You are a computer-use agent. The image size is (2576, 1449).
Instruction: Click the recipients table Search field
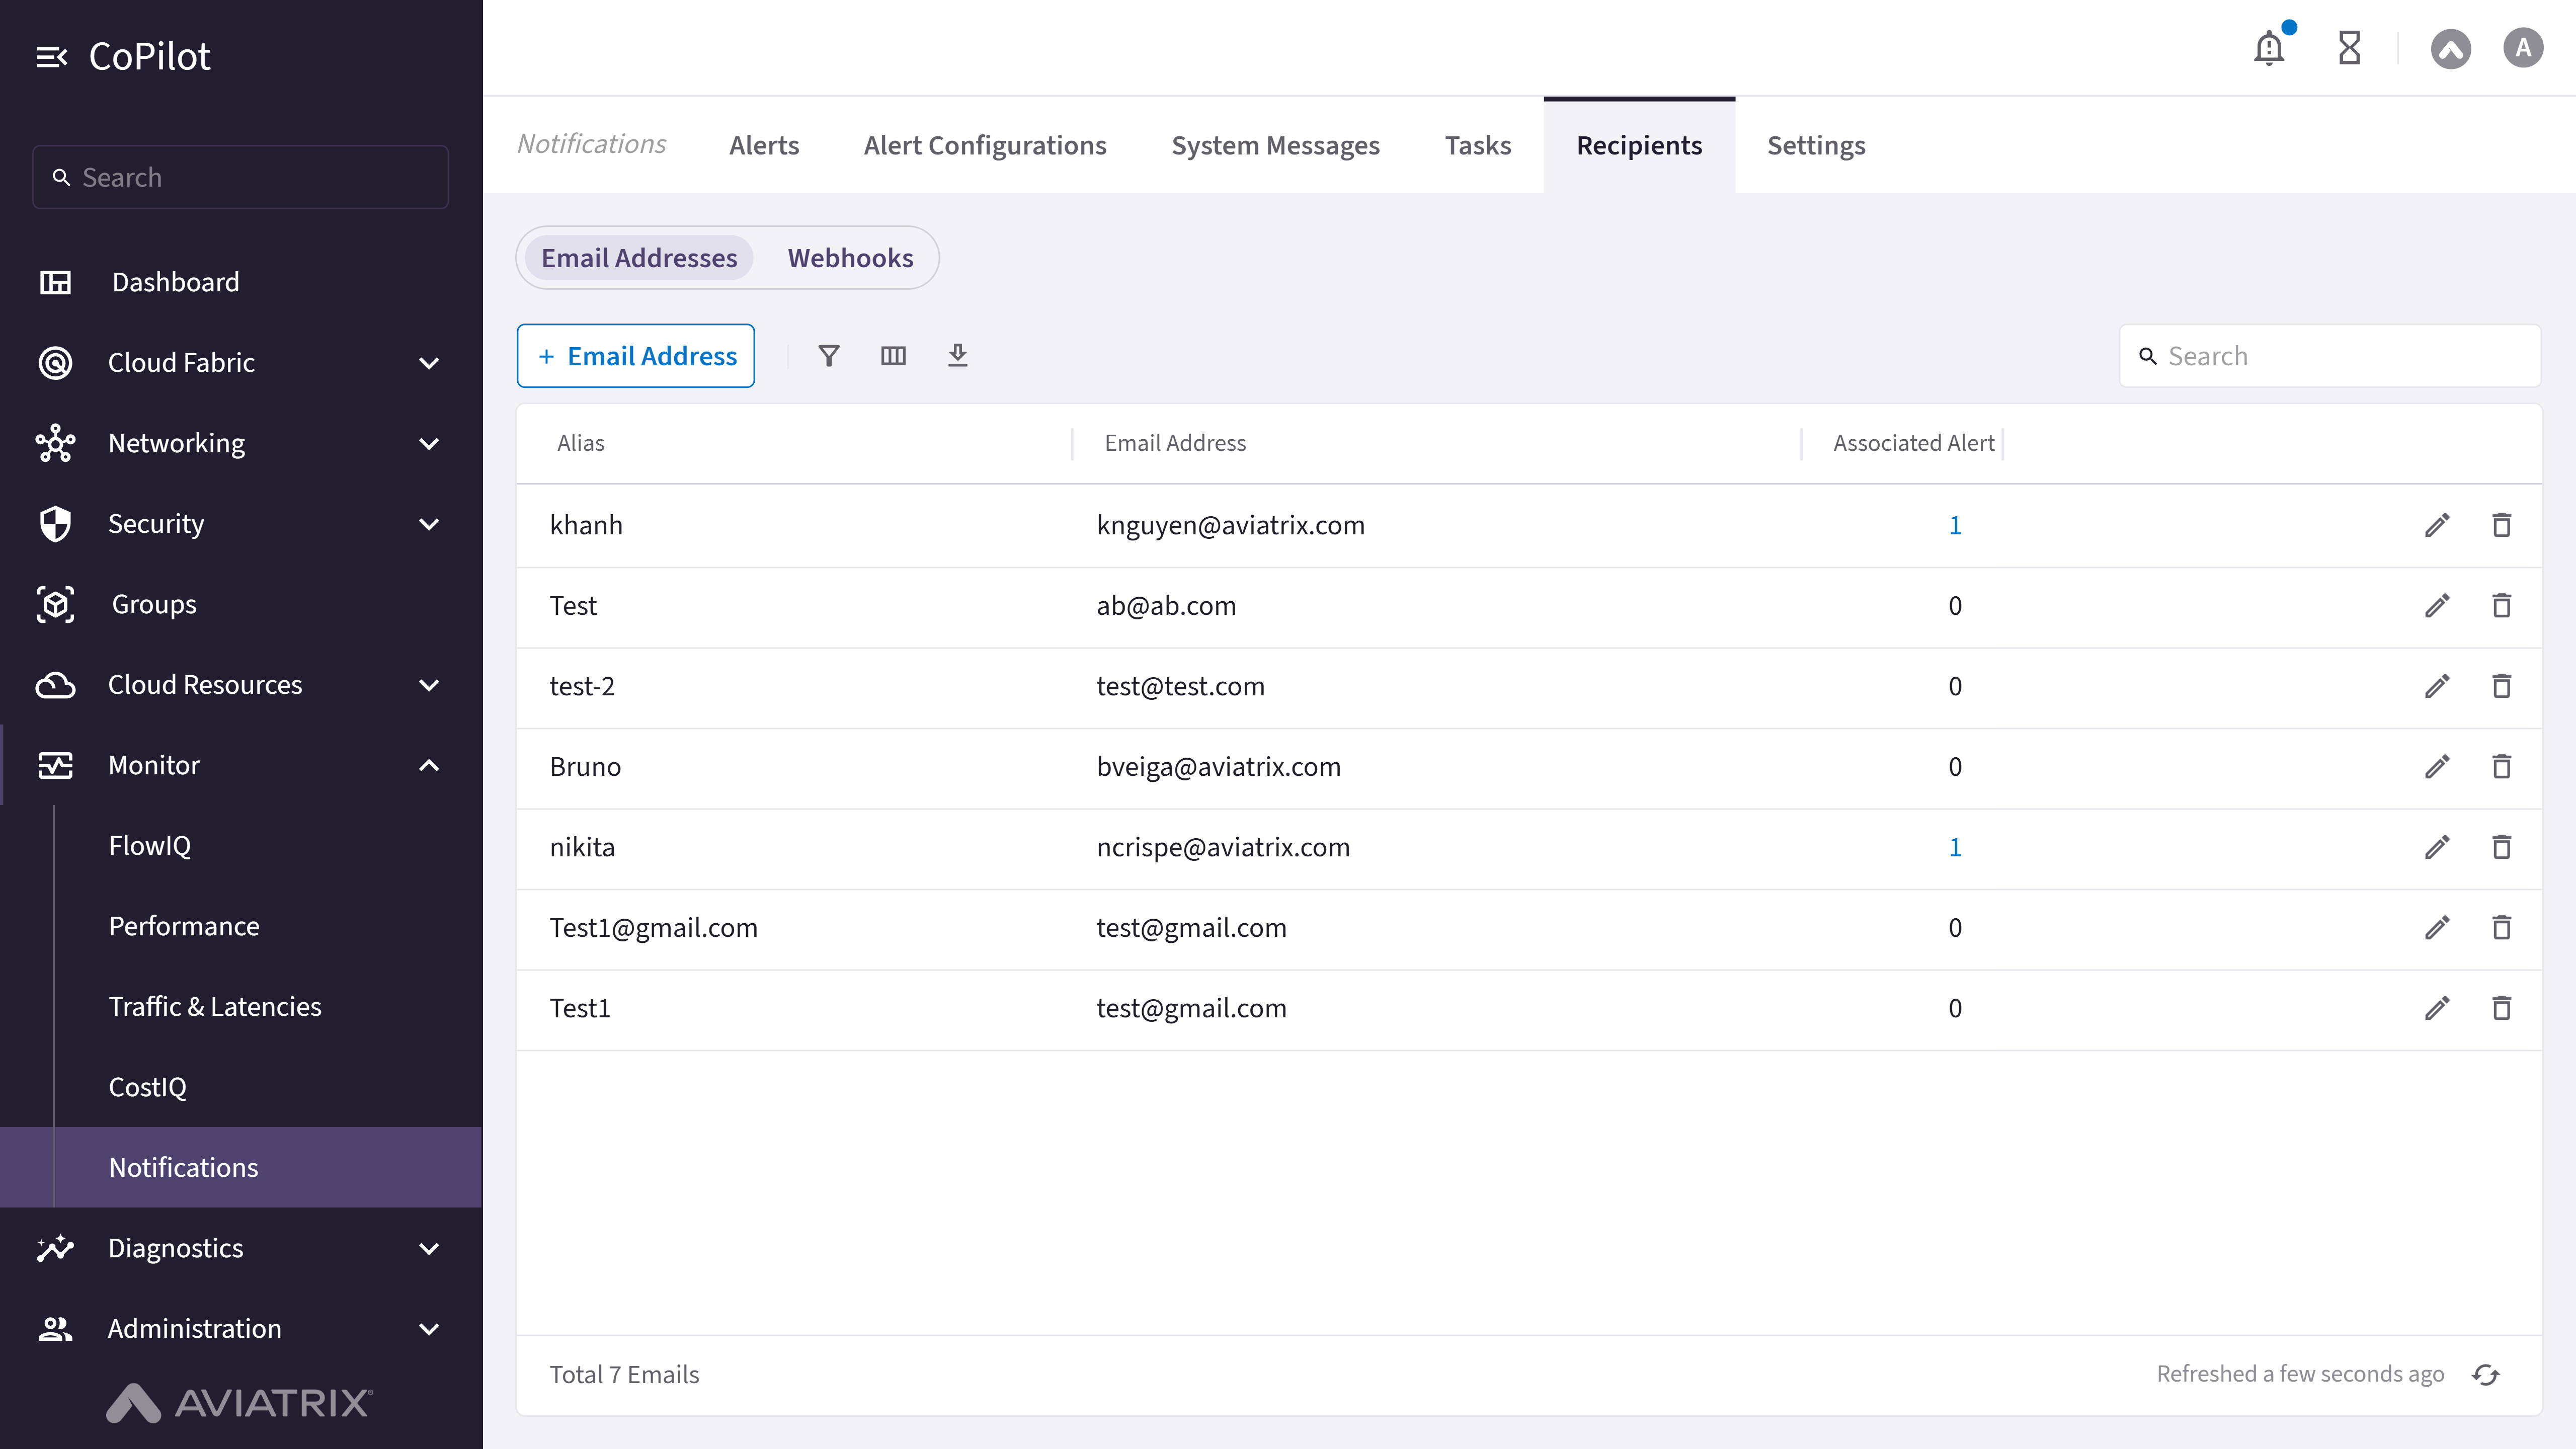[x=2330, y=356]
